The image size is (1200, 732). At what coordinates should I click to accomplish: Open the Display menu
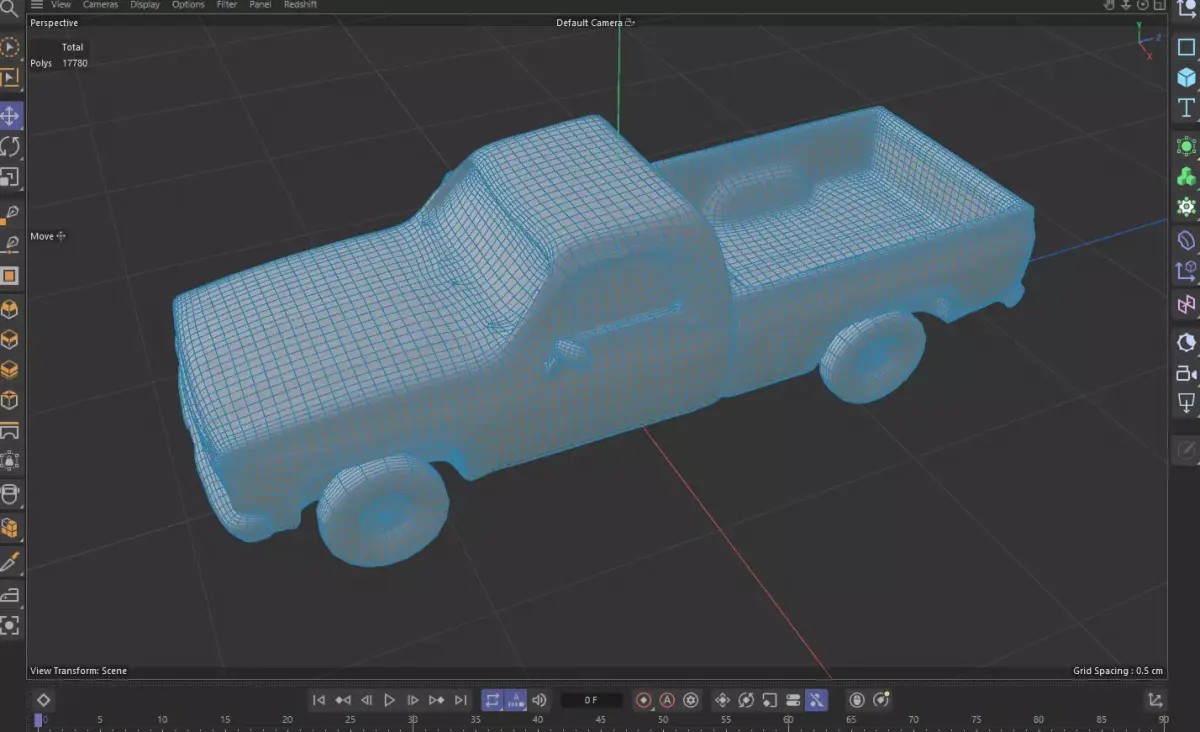click(145, 5)
